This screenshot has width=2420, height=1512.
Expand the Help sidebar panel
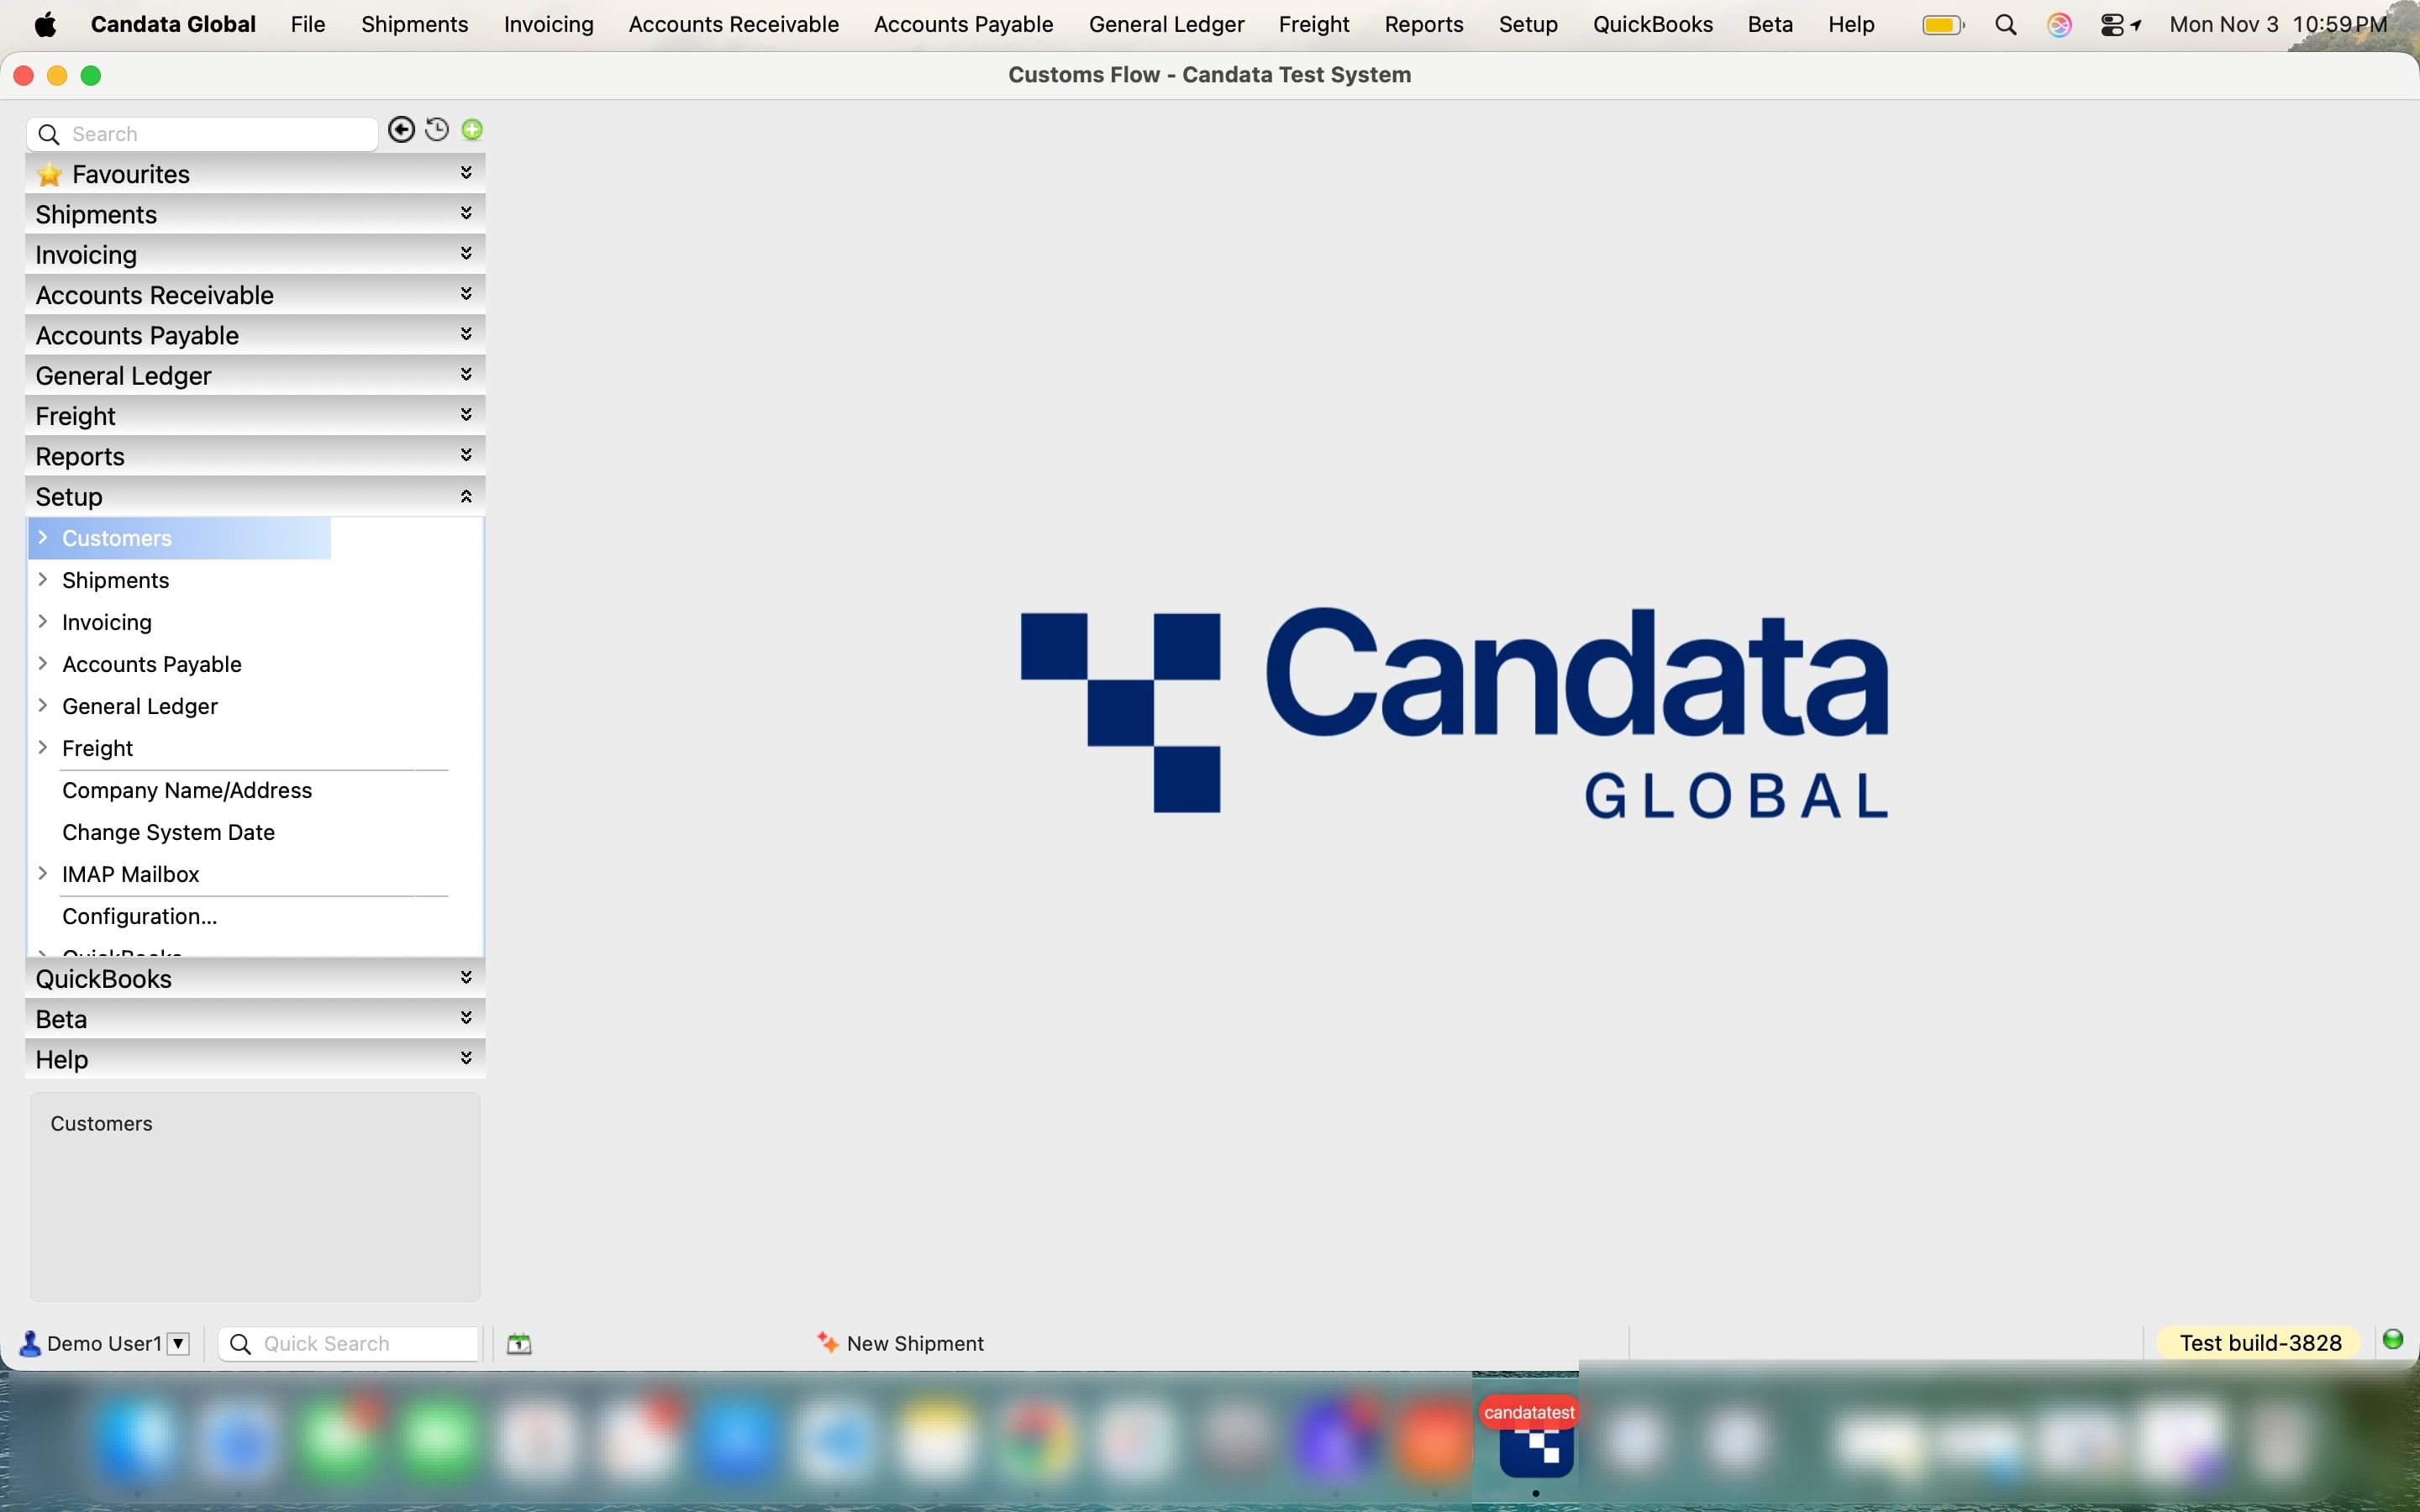[x=466, y=1057]
